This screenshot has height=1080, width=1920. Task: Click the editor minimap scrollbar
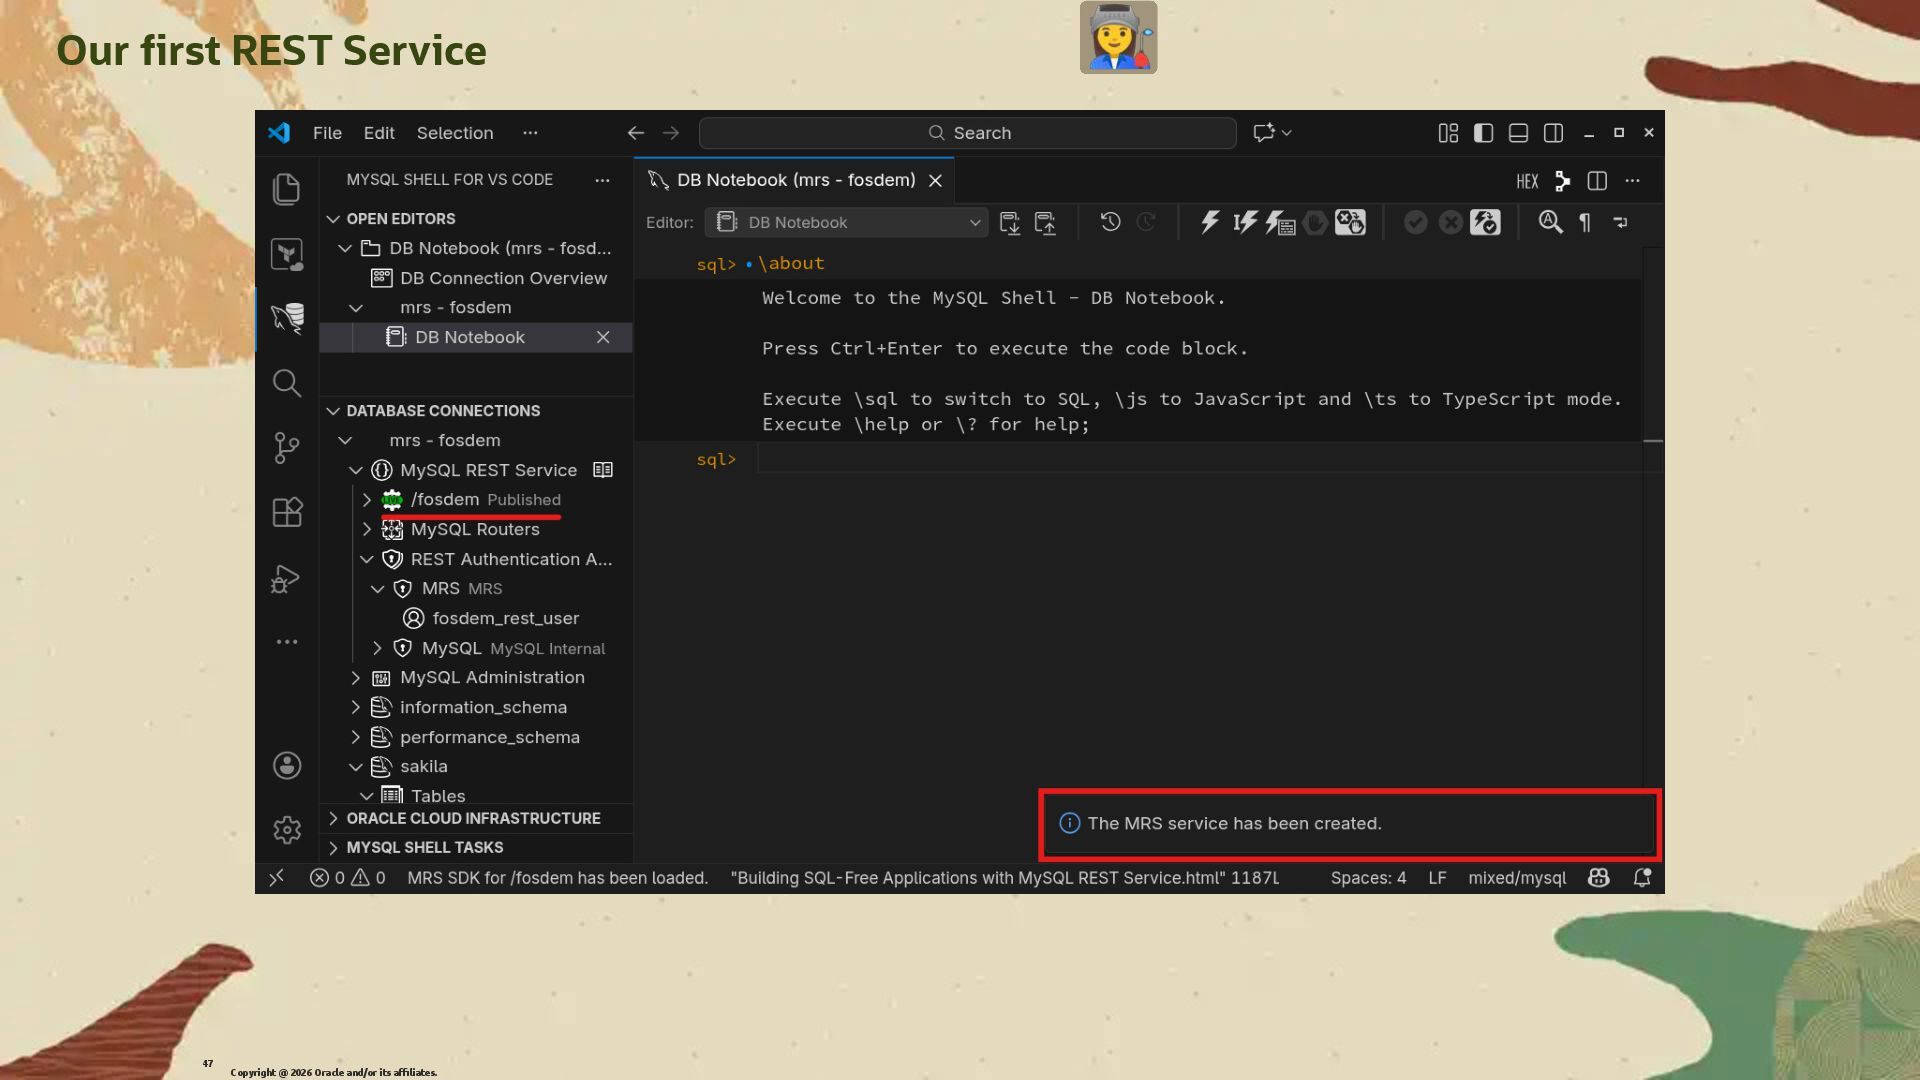pos(1653,441)
